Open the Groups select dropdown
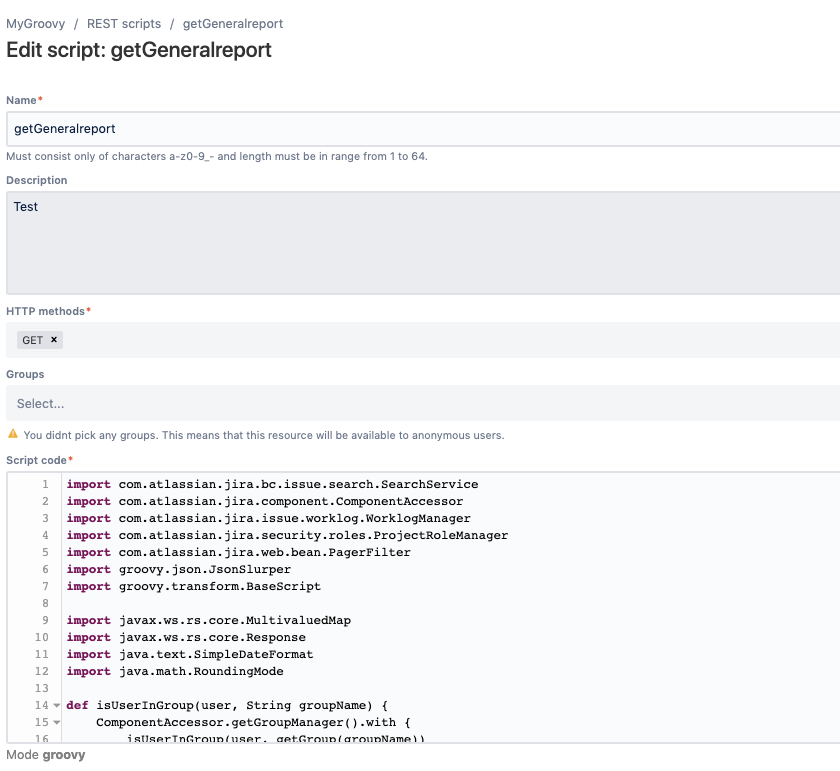The image size is (840, 771). 423,403
